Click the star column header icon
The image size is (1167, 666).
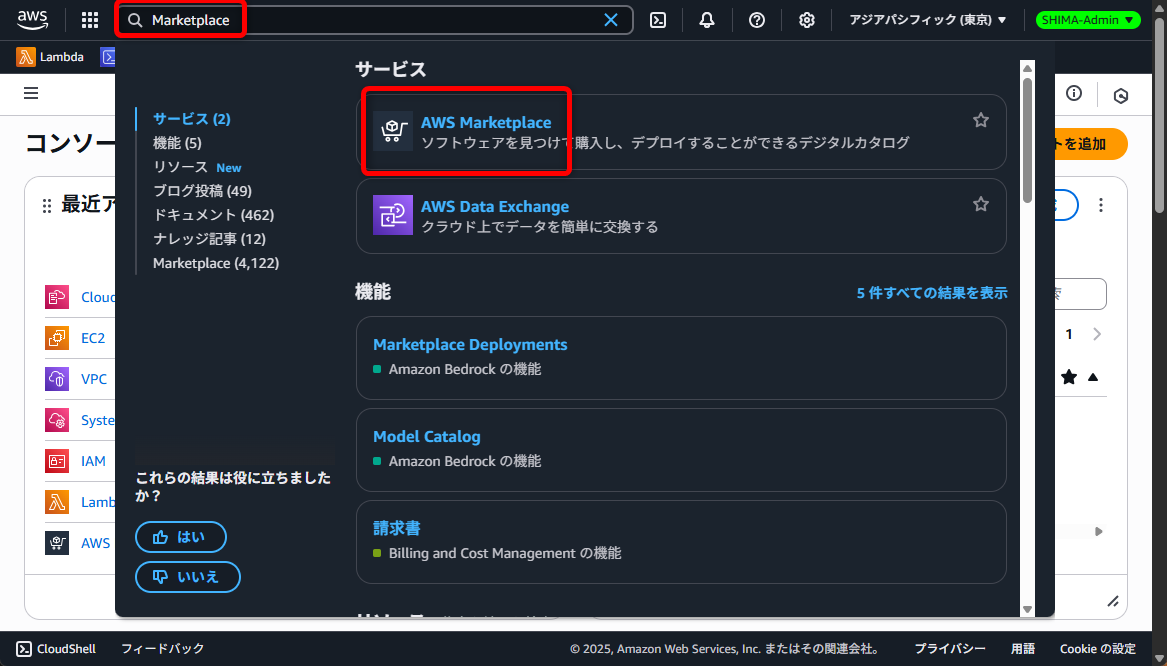1069,377
